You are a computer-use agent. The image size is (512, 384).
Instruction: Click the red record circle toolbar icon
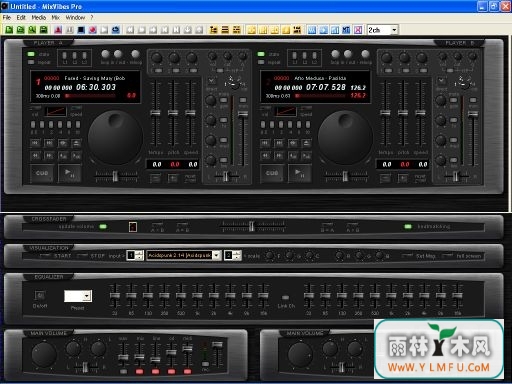pos(93,30)
